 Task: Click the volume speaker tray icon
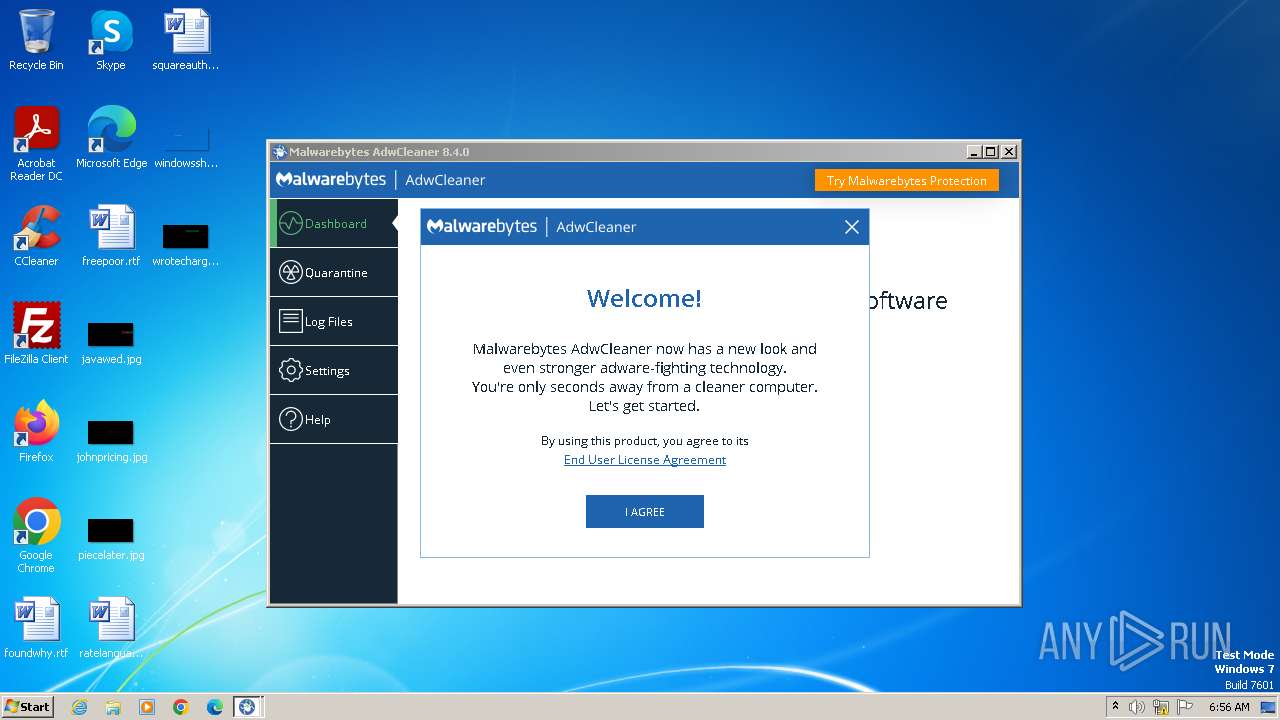(1137, 707)
